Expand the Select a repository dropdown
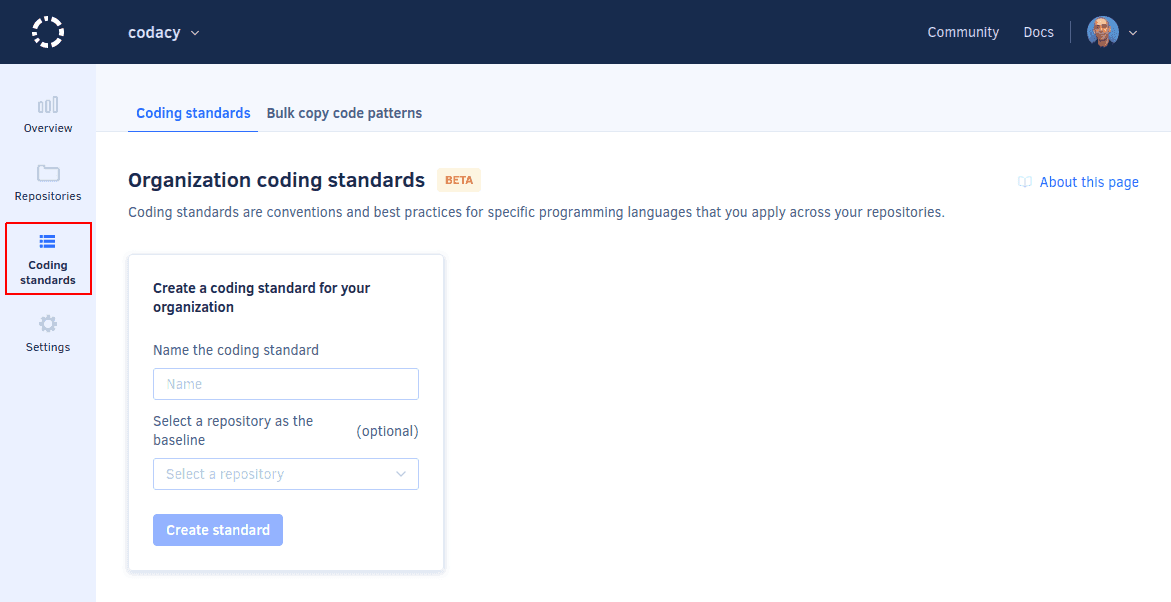Viewport: 1171px width, 602px height. 285,473
